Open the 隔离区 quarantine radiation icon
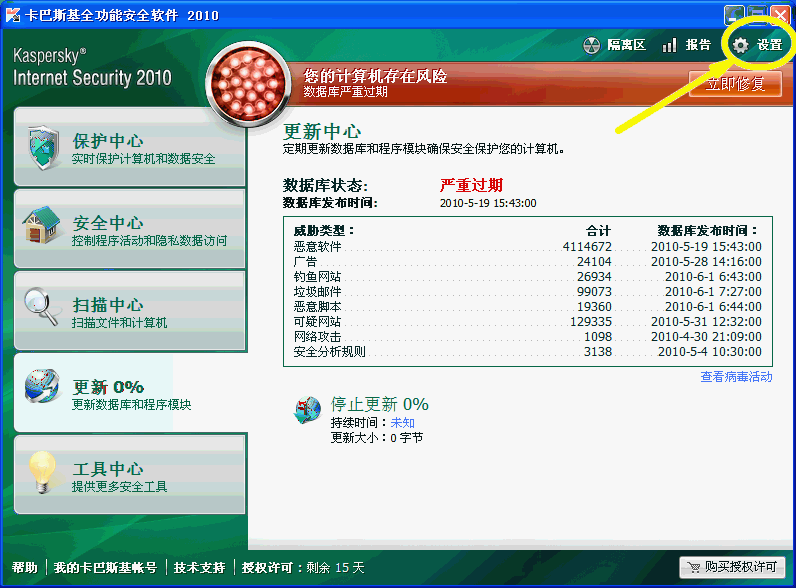796x588 pixels. pos(591,45)
